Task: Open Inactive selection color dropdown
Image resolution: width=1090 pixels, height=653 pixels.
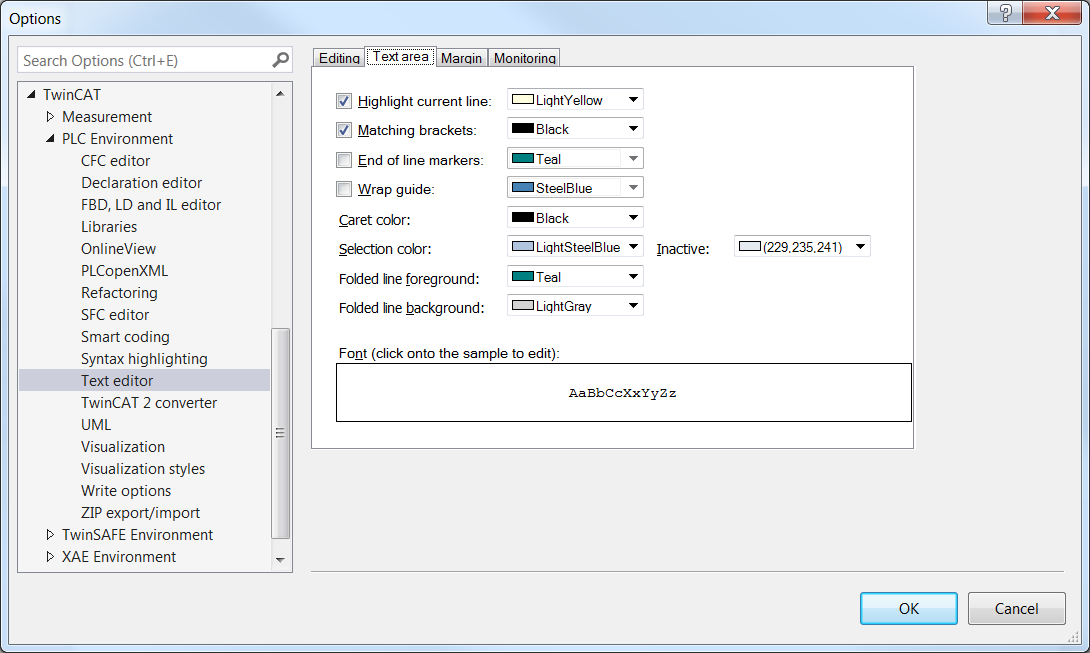Action: [802, 247]
